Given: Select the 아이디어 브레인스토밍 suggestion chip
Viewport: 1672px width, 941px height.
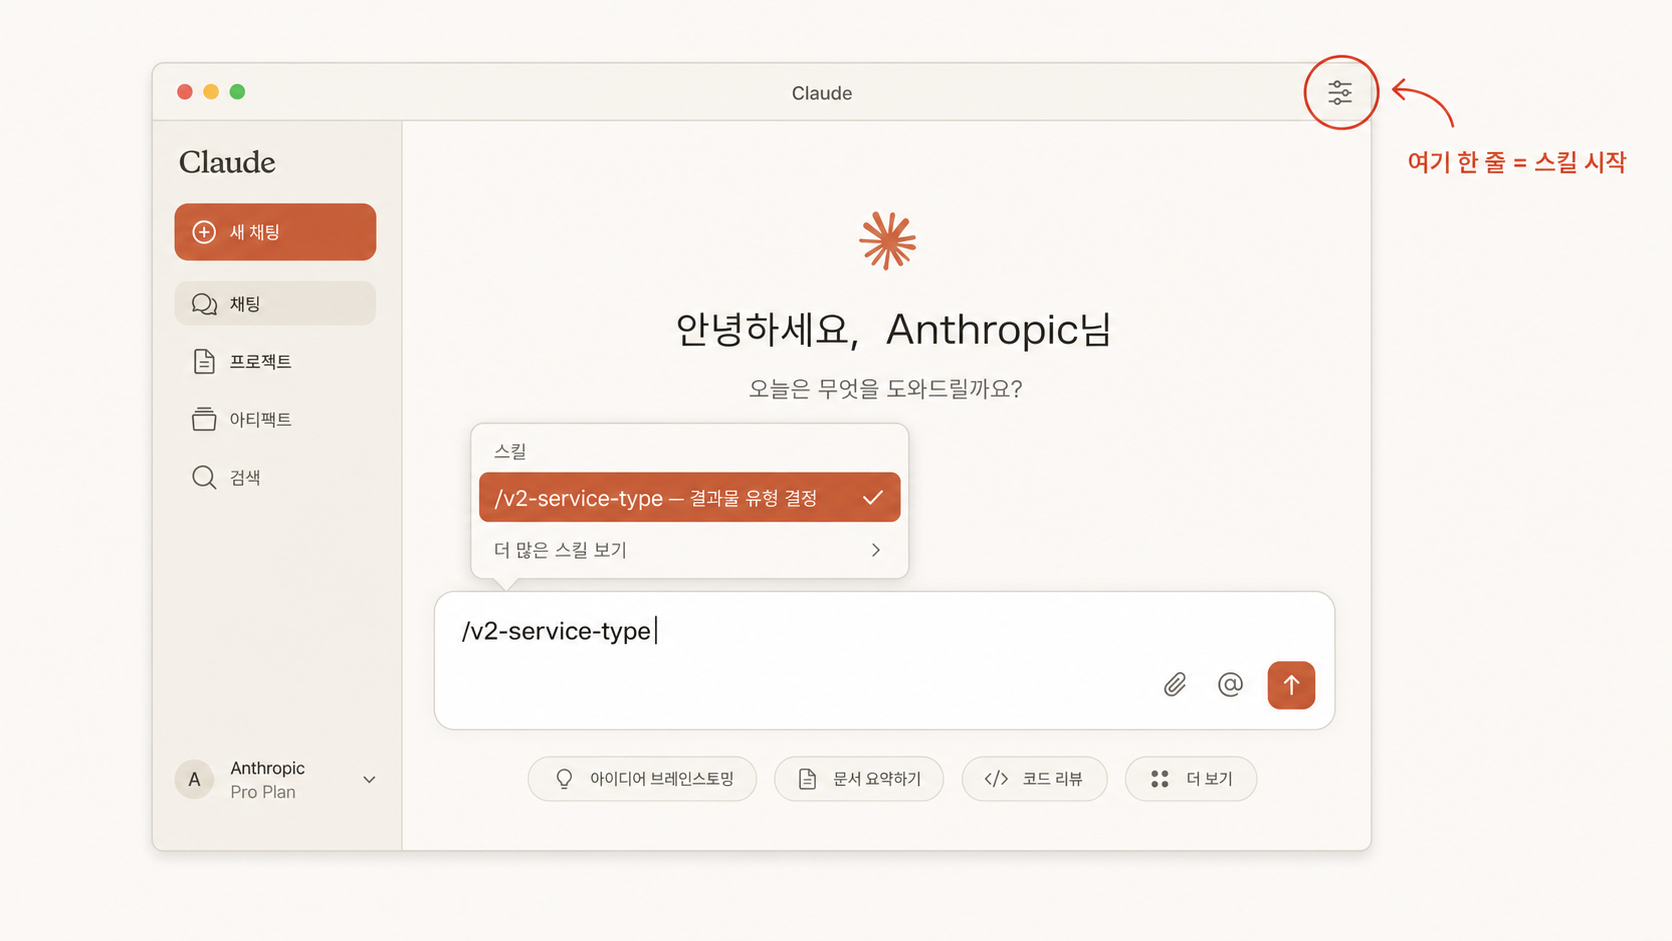Looking at the screenshot, I should (642, 779).
